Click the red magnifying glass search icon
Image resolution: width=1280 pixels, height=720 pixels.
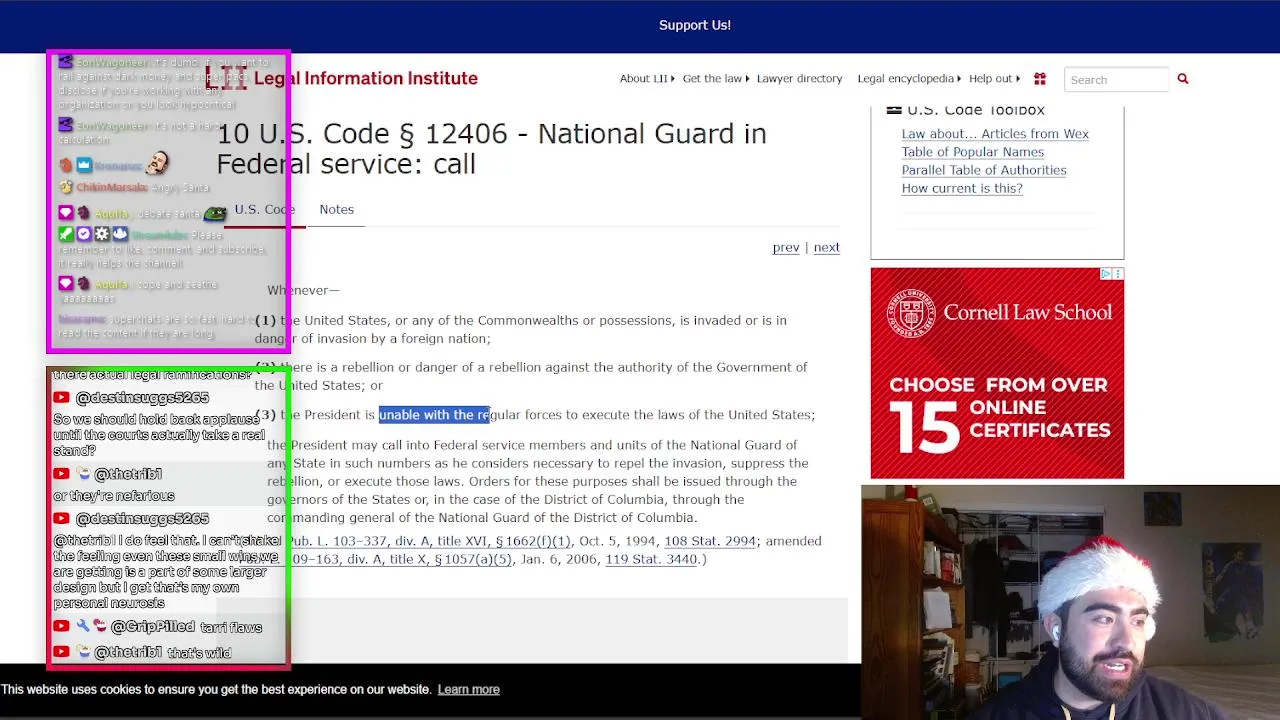[1183, 79]
